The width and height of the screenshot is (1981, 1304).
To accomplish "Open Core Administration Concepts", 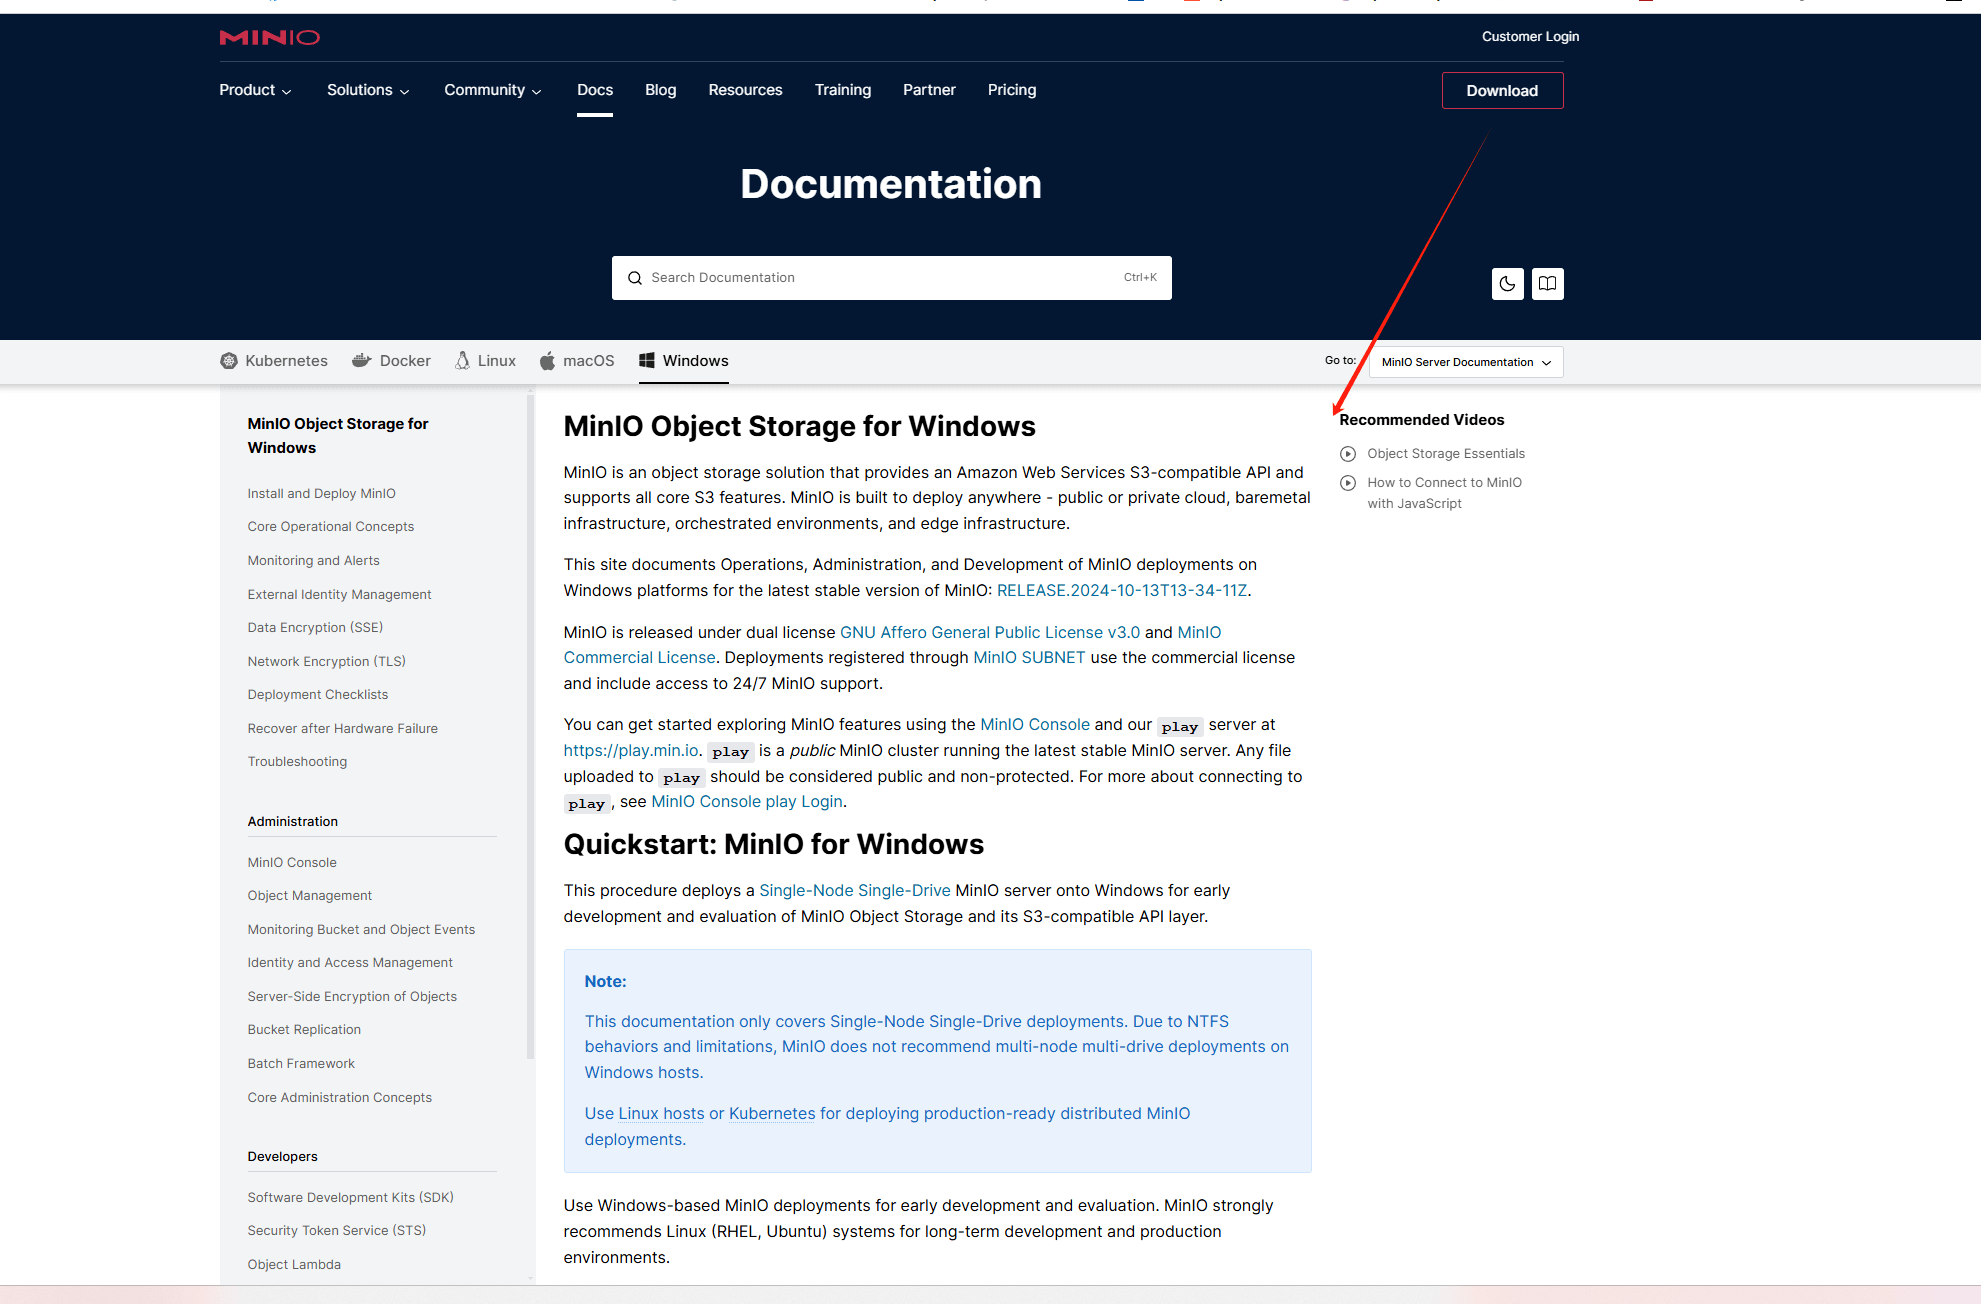I will point(340,1098).
